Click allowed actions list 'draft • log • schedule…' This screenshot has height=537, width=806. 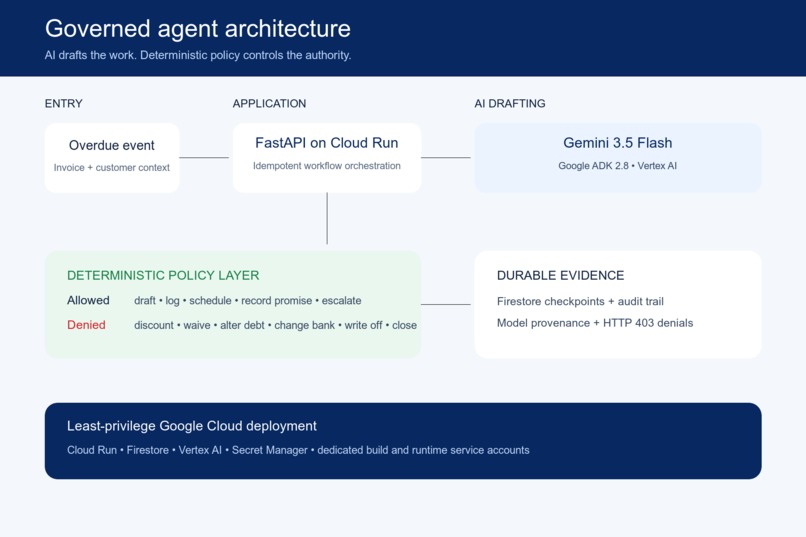[x=248, y=301]
